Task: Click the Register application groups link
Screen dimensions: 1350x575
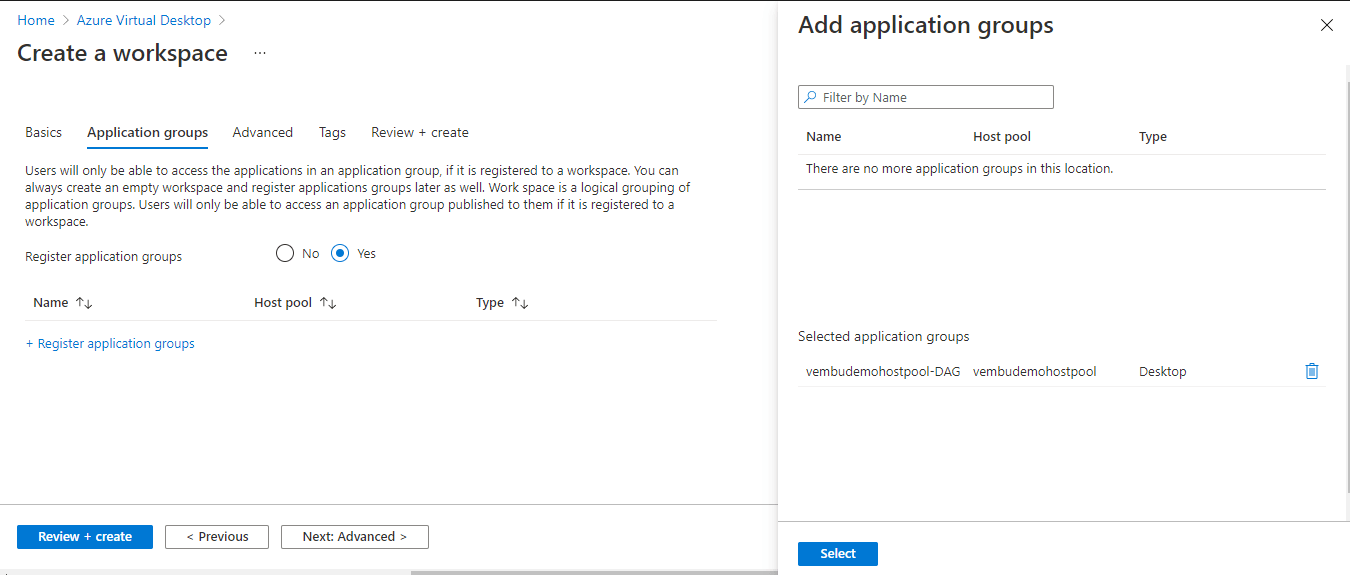Action: pos(110,343)
